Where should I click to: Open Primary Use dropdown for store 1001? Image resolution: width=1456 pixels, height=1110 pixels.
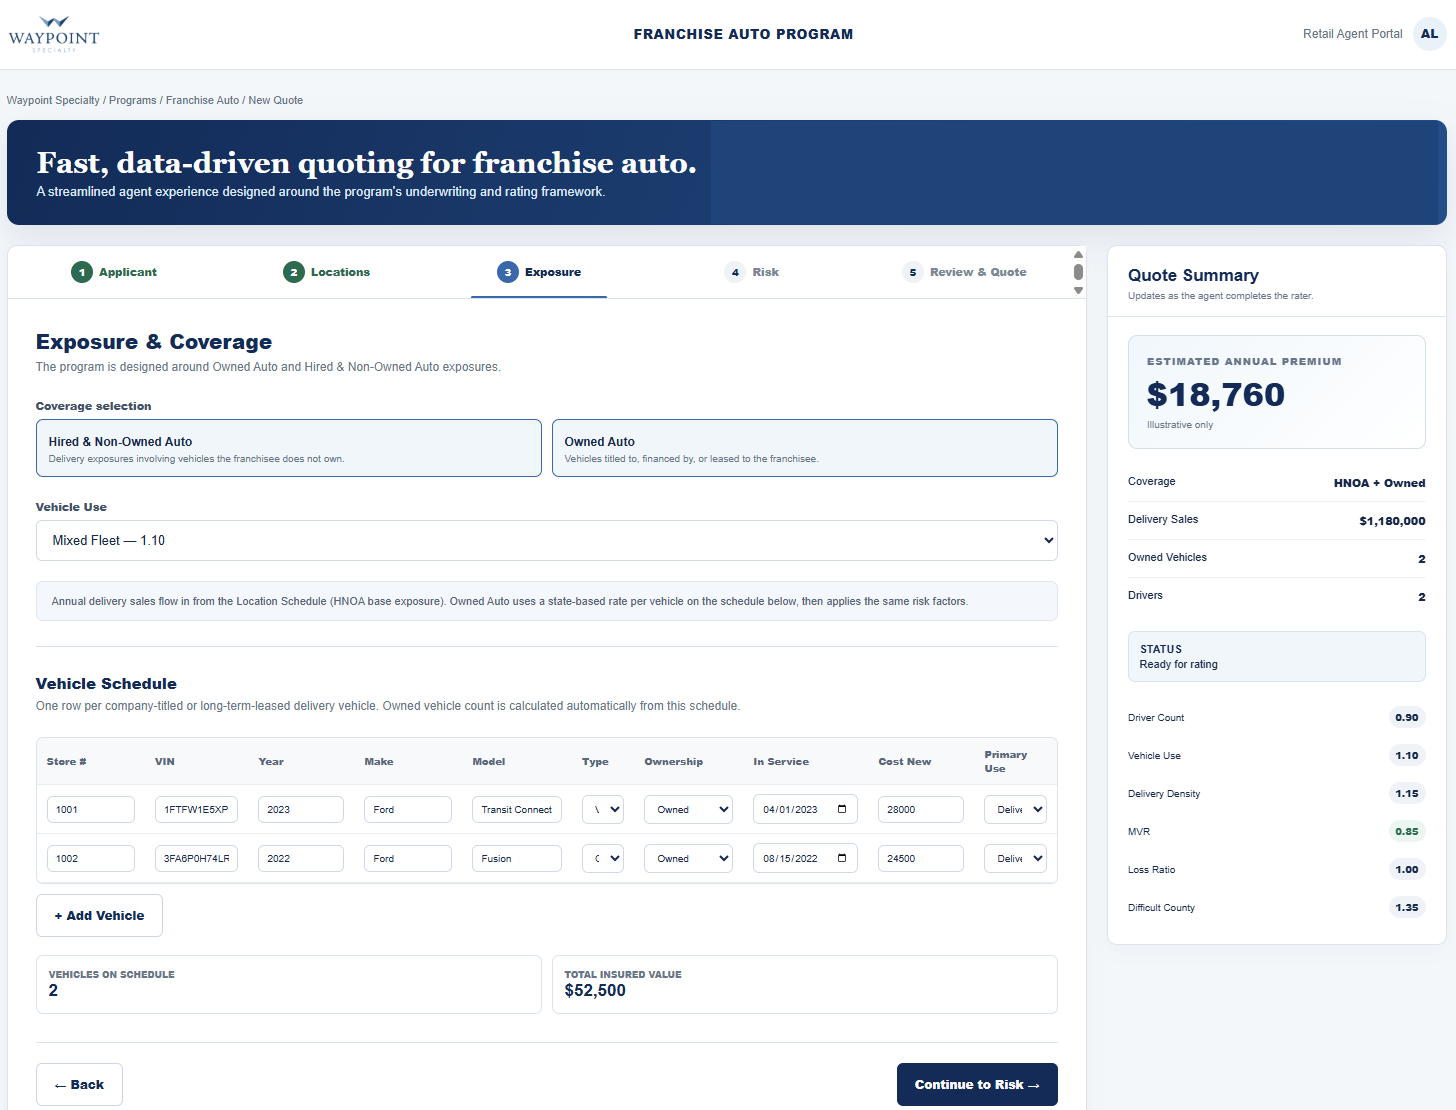[x=1015, y=809]
